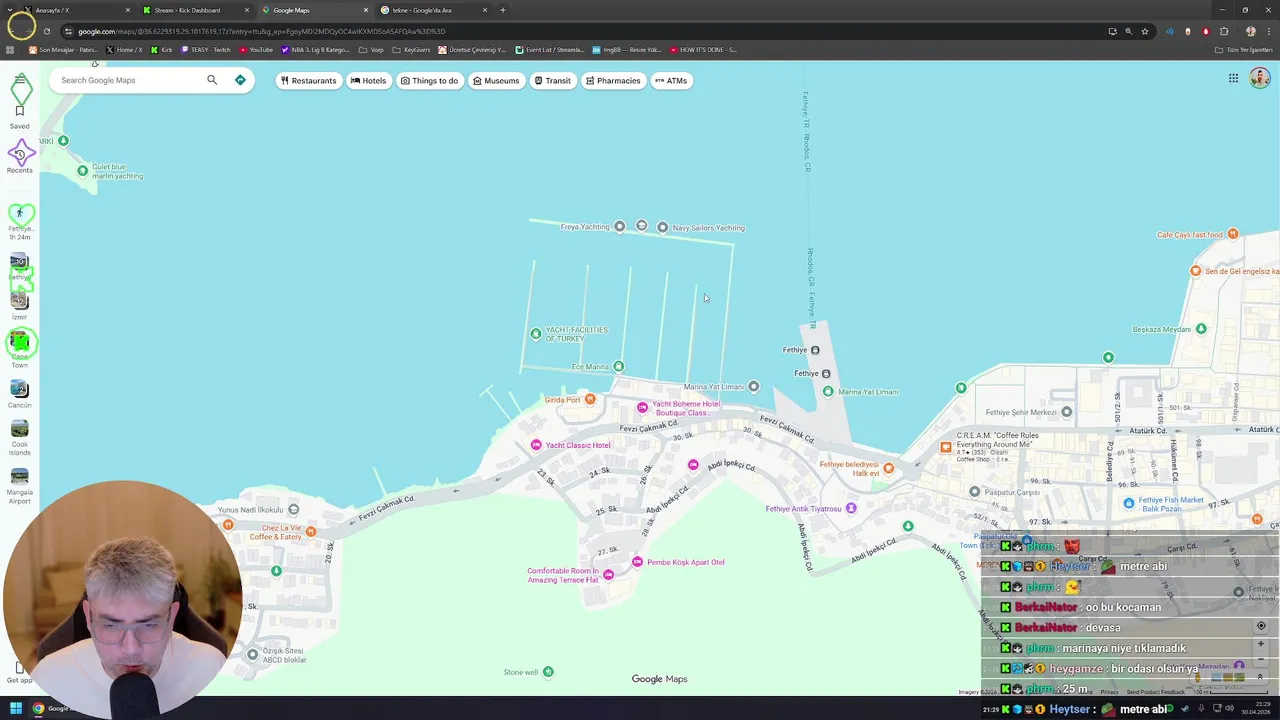This screenshot has width=1280, height=720.
Task: Click the Girida Port restaurant pin
Action: click(x=590, y=400)
